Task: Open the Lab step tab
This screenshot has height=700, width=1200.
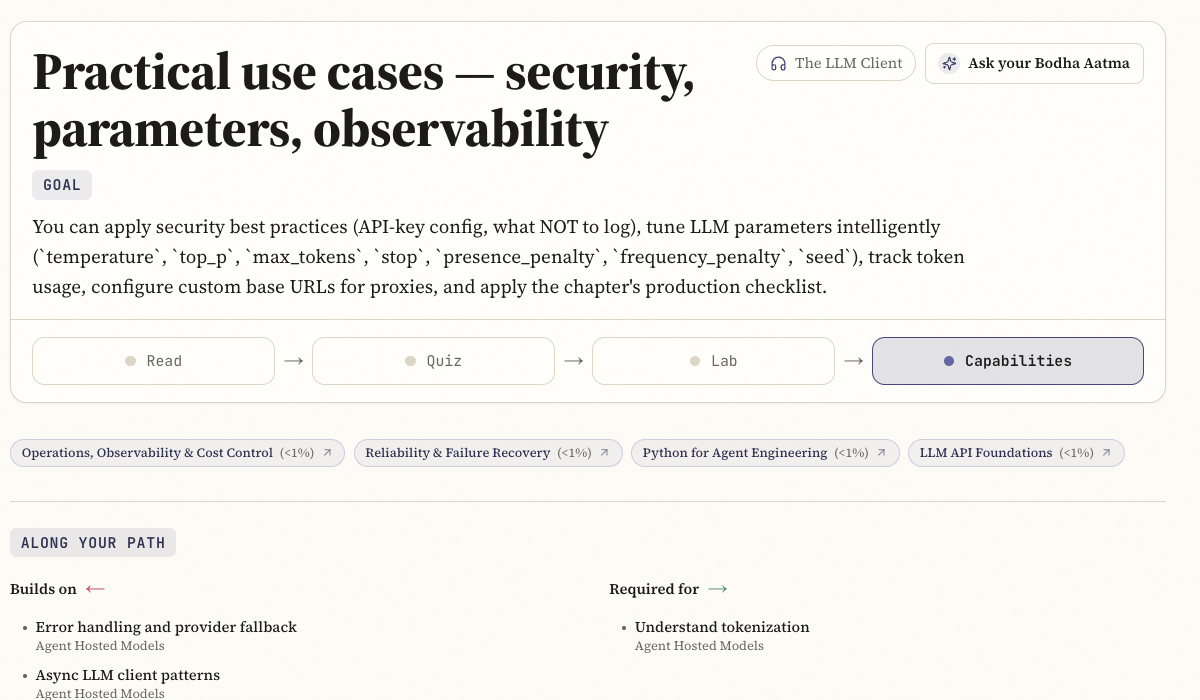Action: point(713,361)
